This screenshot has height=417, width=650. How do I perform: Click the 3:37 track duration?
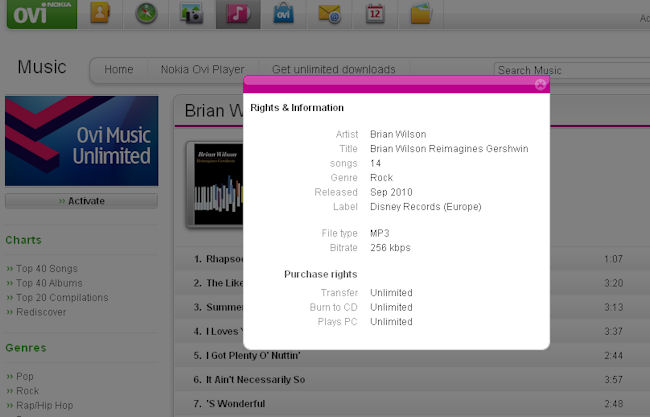(613, 331)
